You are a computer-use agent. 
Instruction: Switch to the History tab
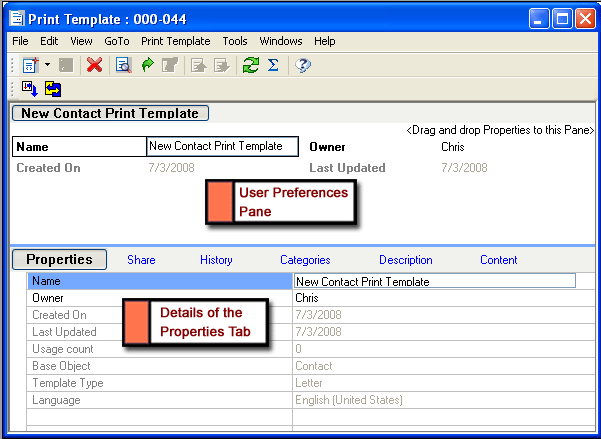point(216,260)
